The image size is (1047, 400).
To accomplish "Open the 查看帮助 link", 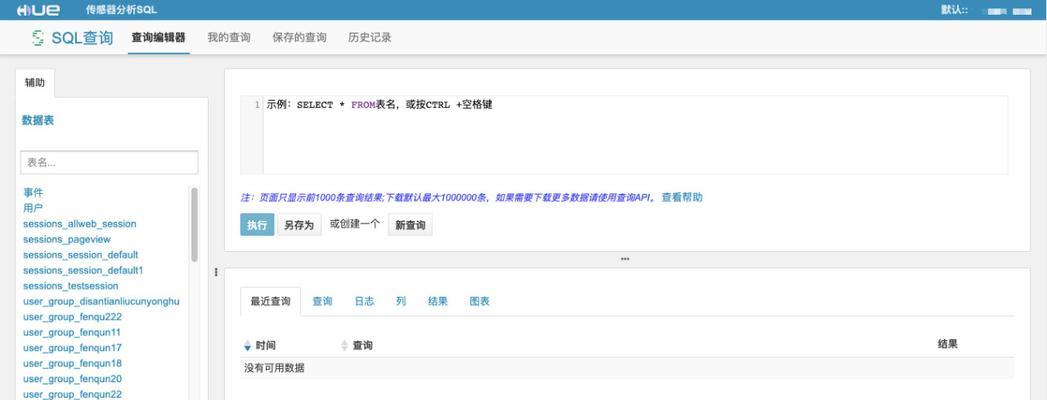I will [682, 198].
